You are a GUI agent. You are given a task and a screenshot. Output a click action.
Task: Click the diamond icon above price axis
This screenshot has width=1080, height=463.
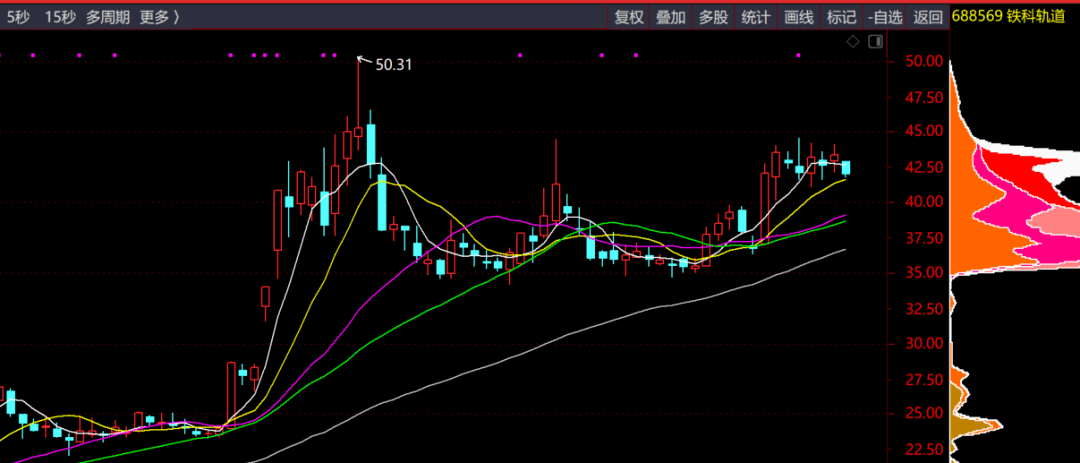(853, 42)
